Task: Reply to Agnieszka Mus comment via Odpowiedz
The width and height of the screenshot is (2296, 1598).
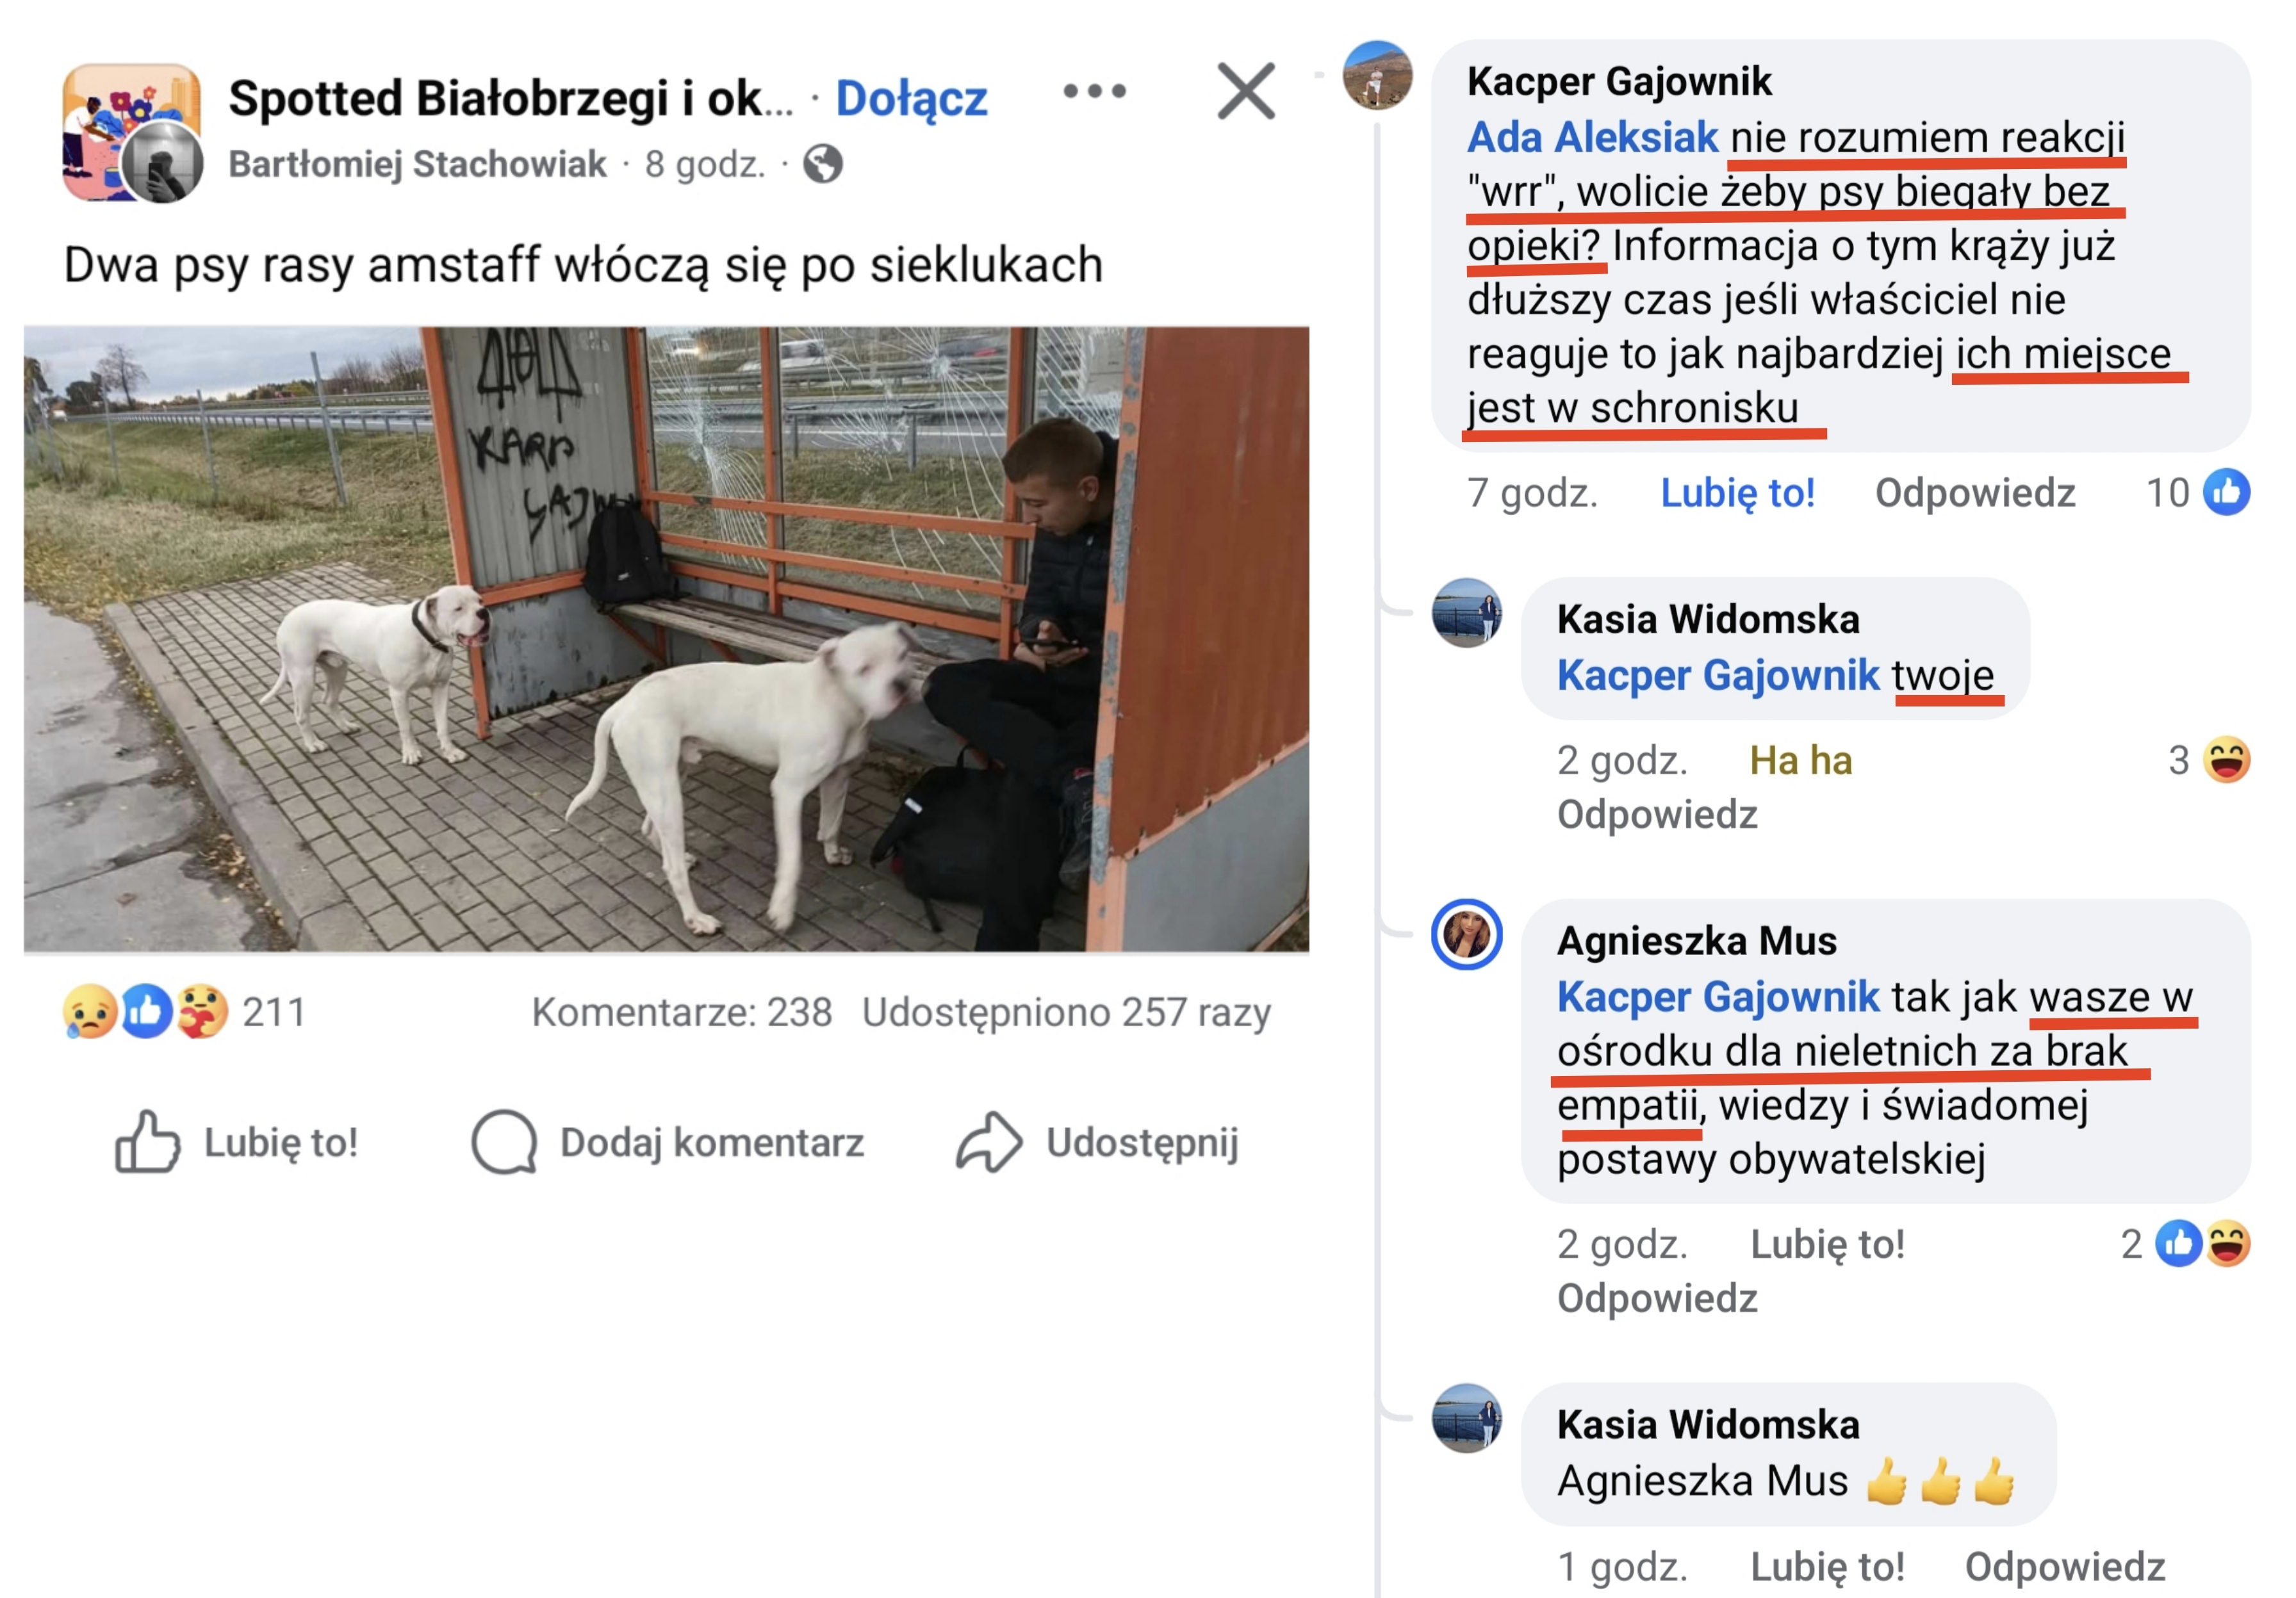Action: pos(1656,1298)
